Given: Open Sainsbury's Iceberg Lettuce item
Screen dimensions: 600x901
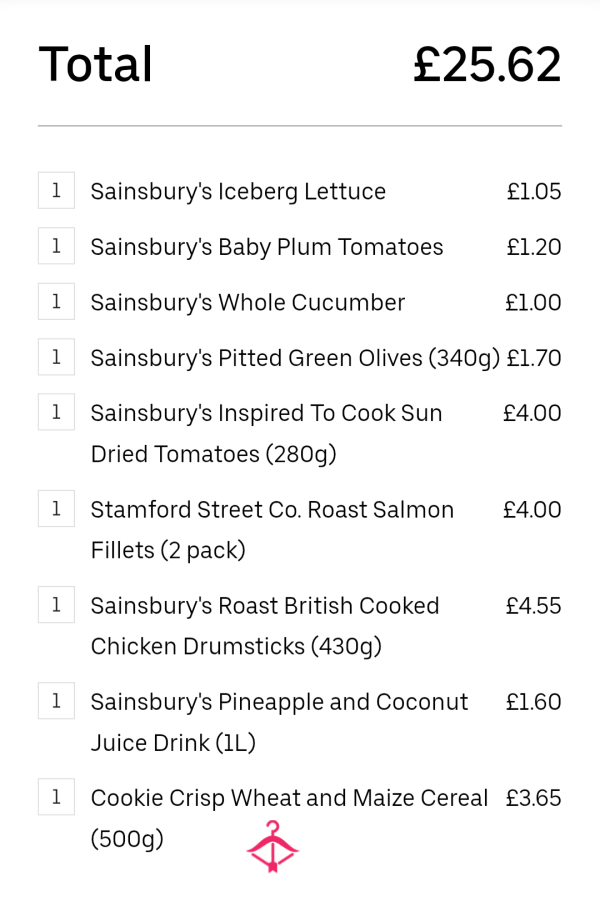Looking at the screenshot, I should click(238, 192).
